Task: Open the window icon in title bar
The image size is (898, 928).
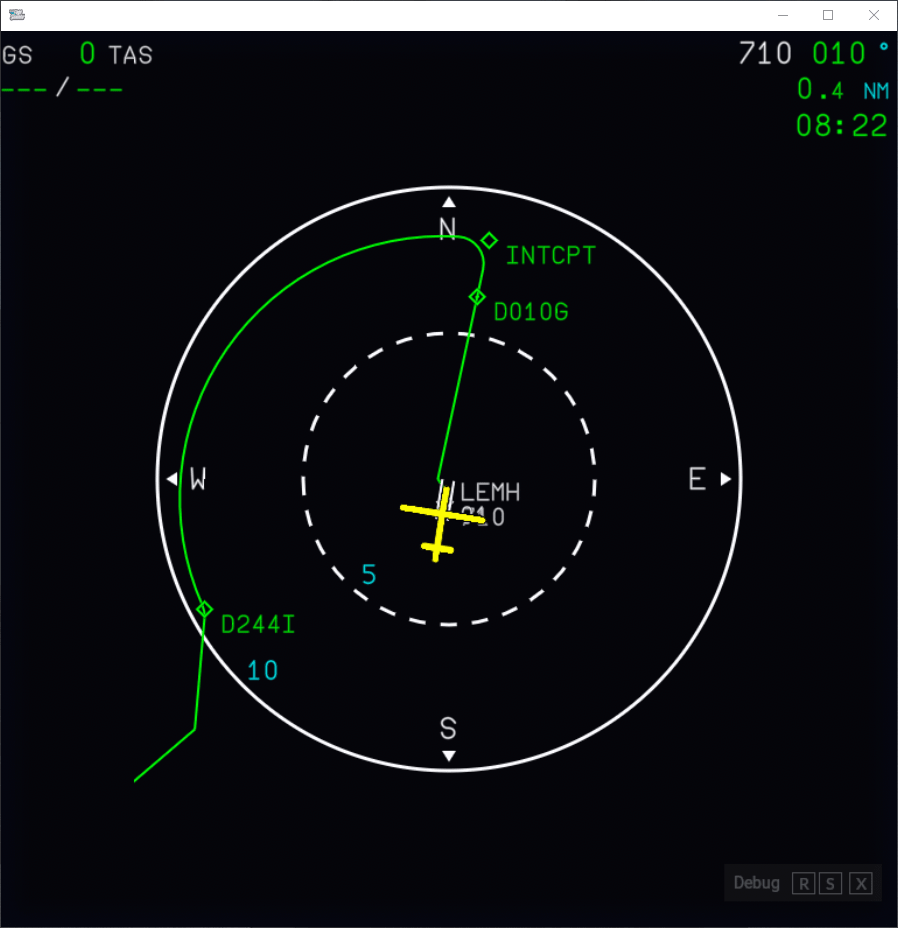Action: [16, 15]
